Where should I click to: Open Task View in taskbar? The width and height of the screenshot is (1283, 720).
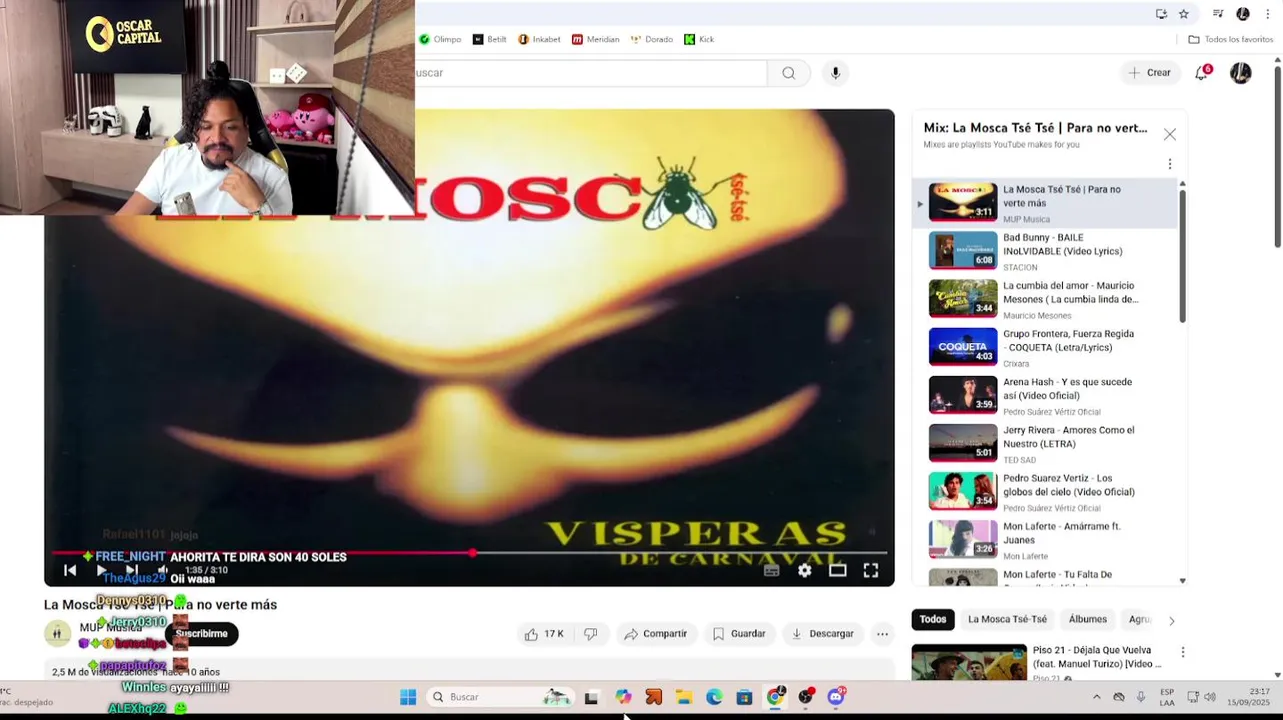pyautogui.click(x=591, y=697)
